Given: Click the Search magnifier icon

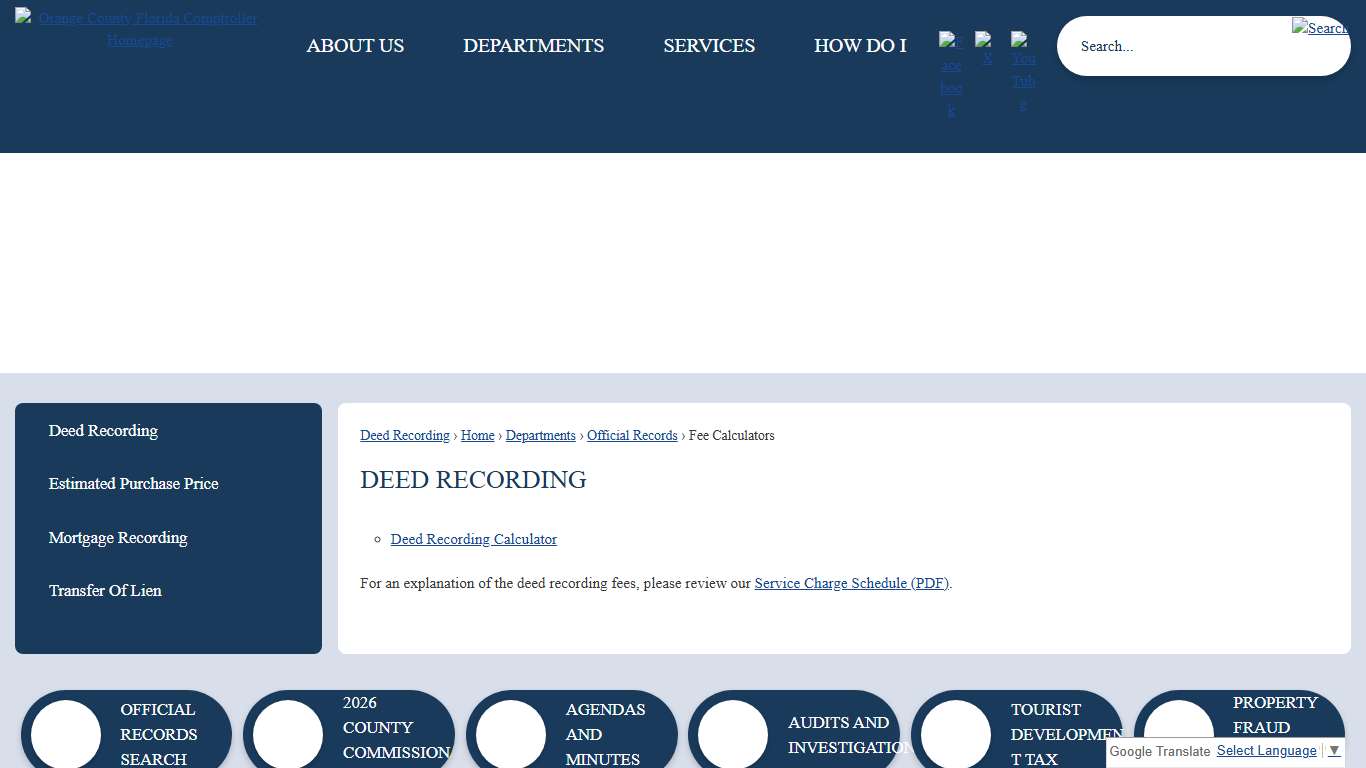Looking at the screenshot, I should tap(1319, 27).
